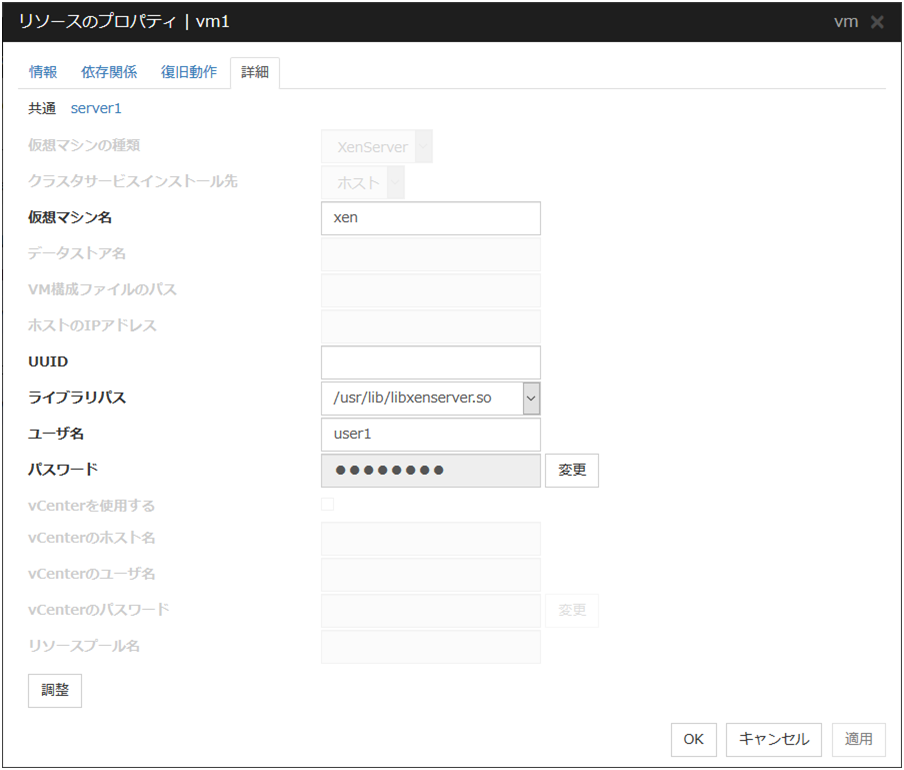The height and width of the screenshot is (770, 904).
Task: Open the 依存関係 tab
Action: (x=109, y=72)
